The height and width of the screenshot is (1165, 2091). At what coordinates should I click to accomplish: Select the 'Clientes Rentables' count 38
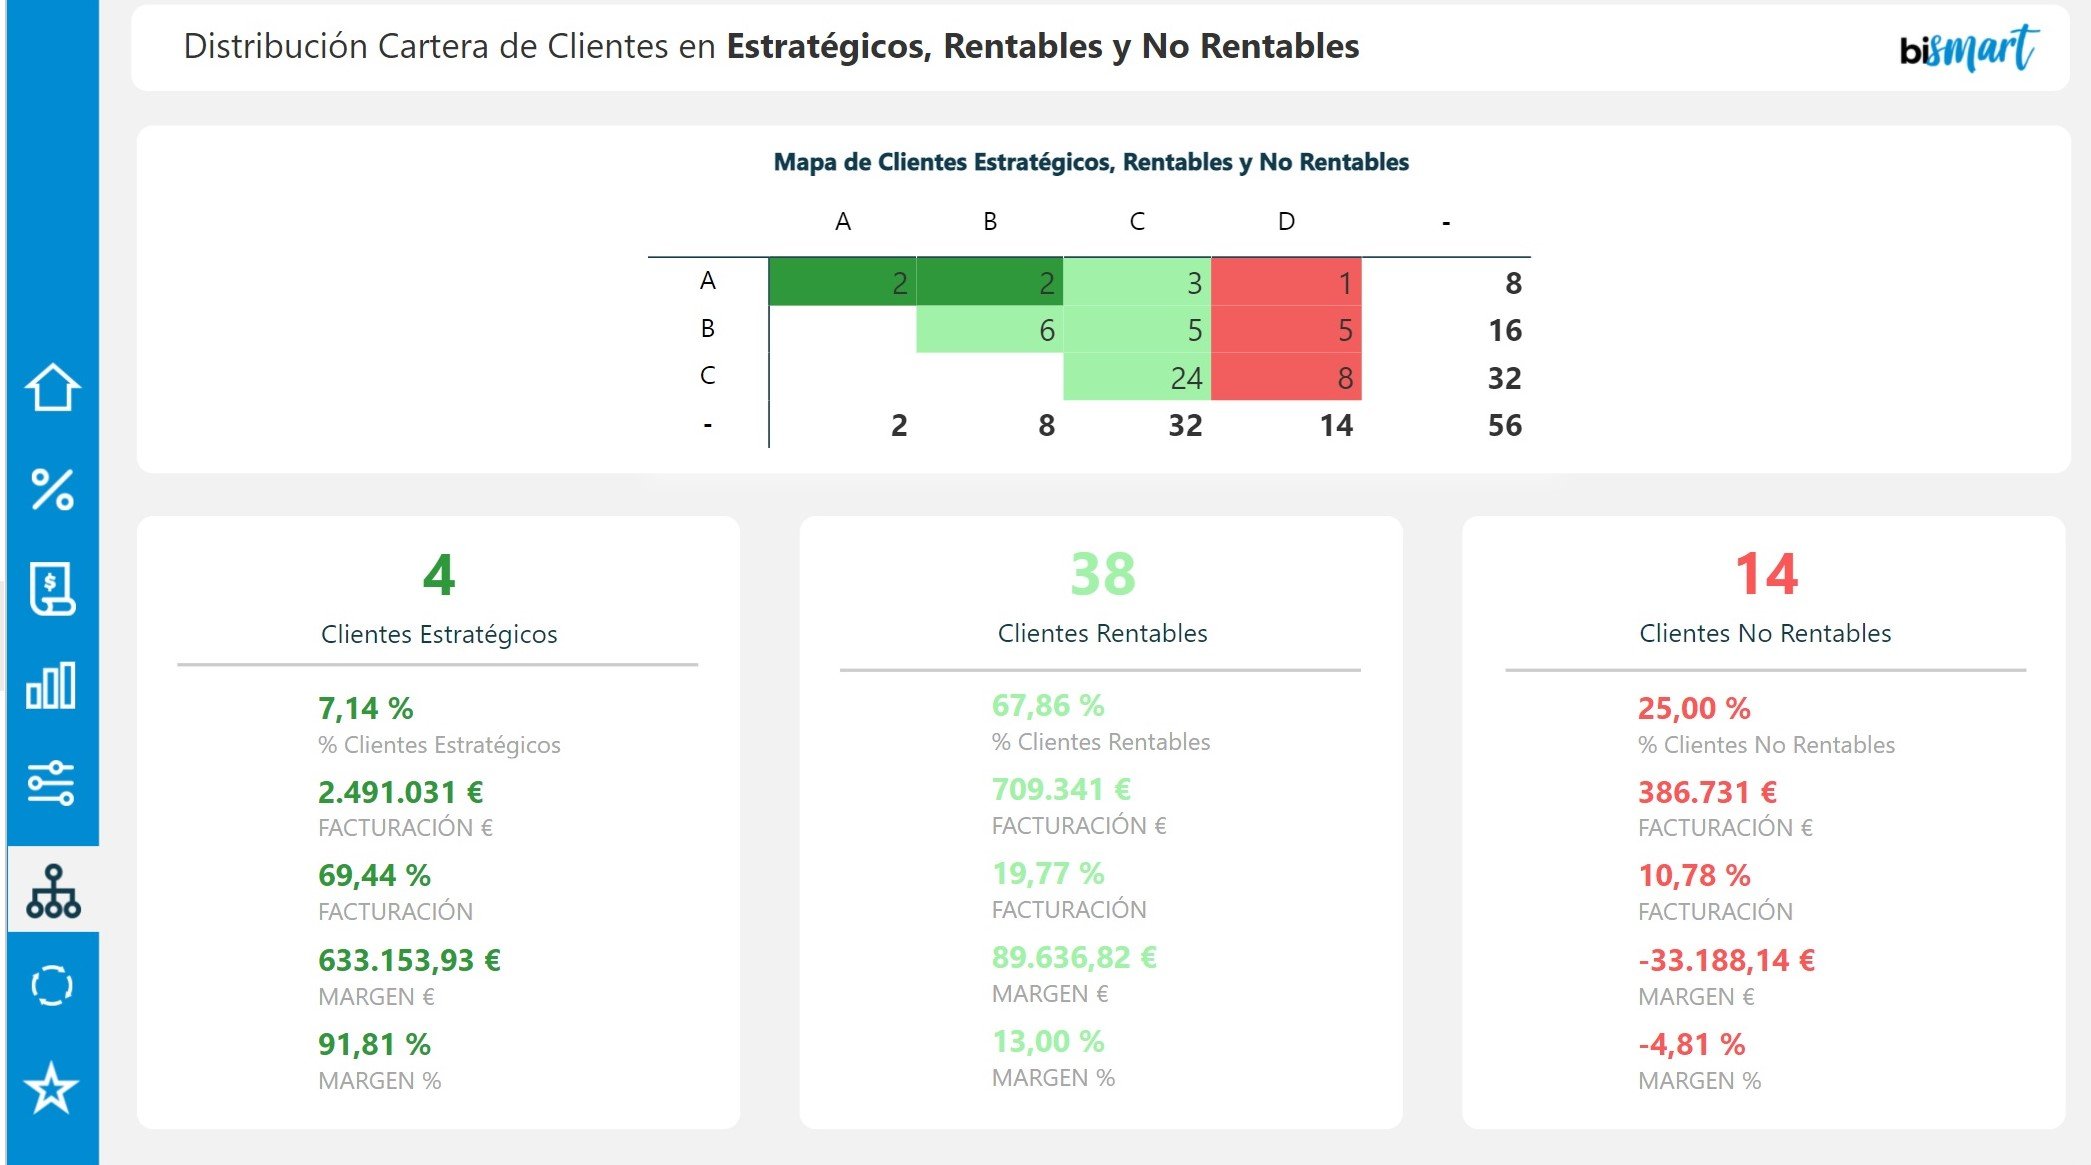pyautogui.click(x=1101, y=573)
